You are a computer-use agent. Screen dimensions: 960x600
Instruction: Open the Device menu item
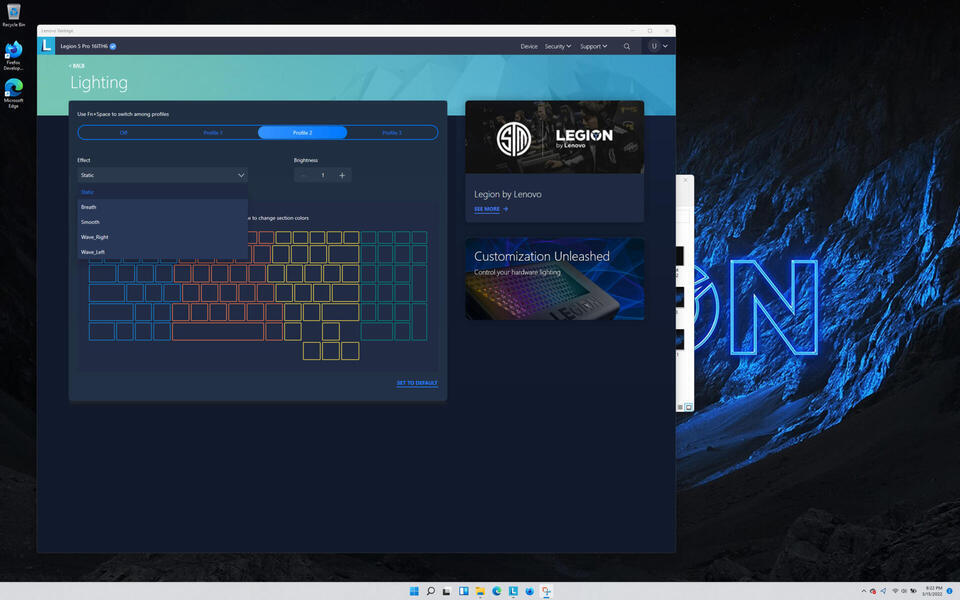(x=529, y=47)
